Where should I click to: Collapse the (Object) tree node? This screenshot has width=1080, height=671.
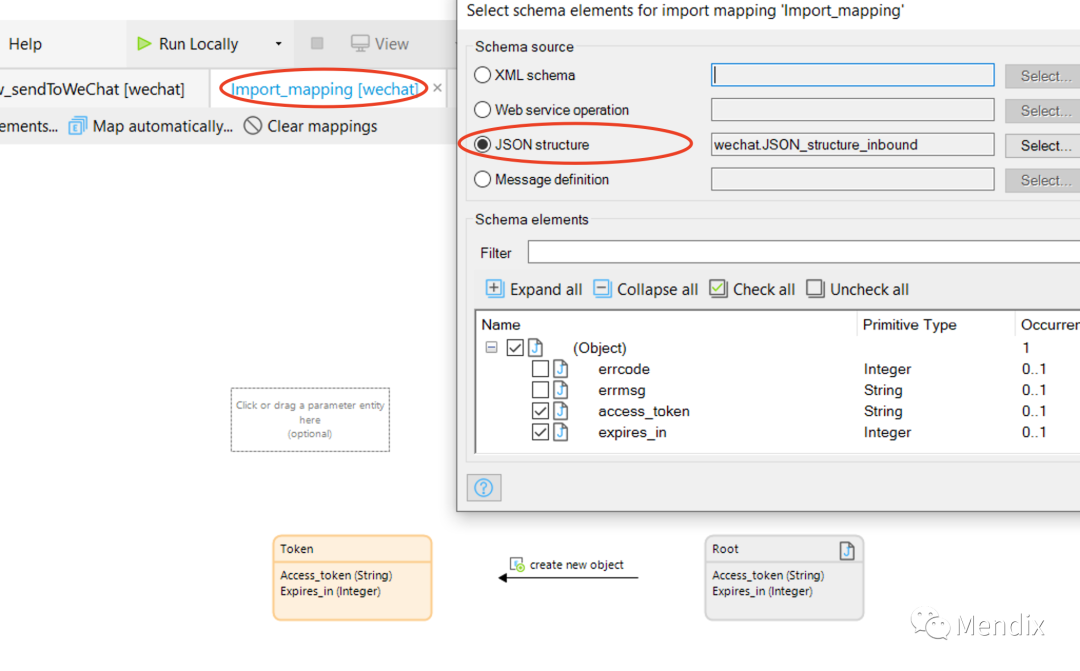(491, 347)
